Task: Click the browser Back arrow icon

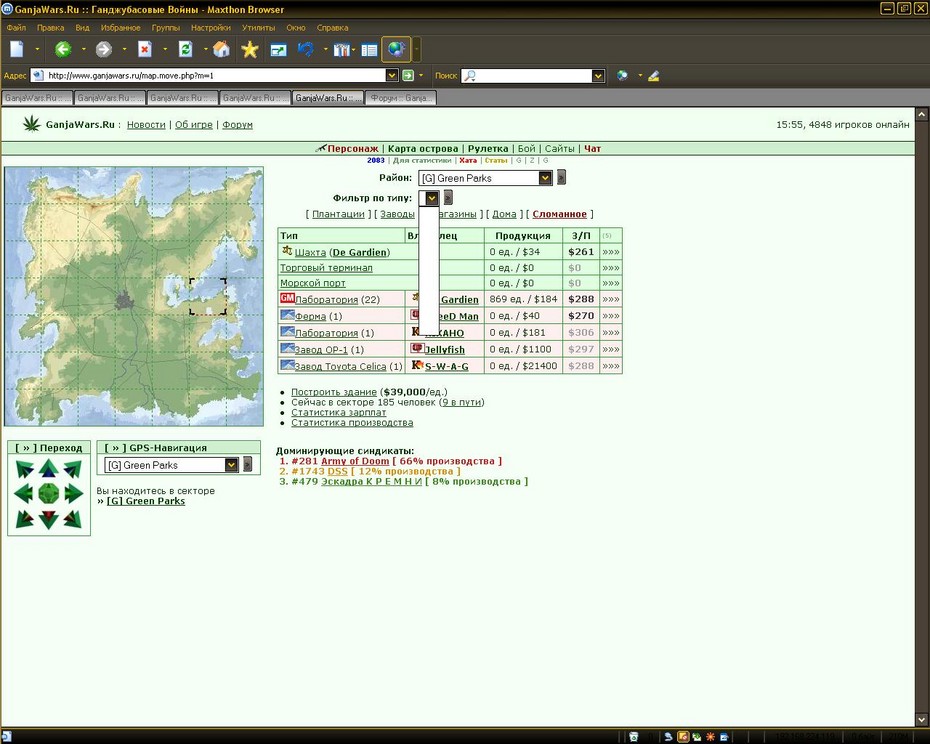Action: coord(63,49)
